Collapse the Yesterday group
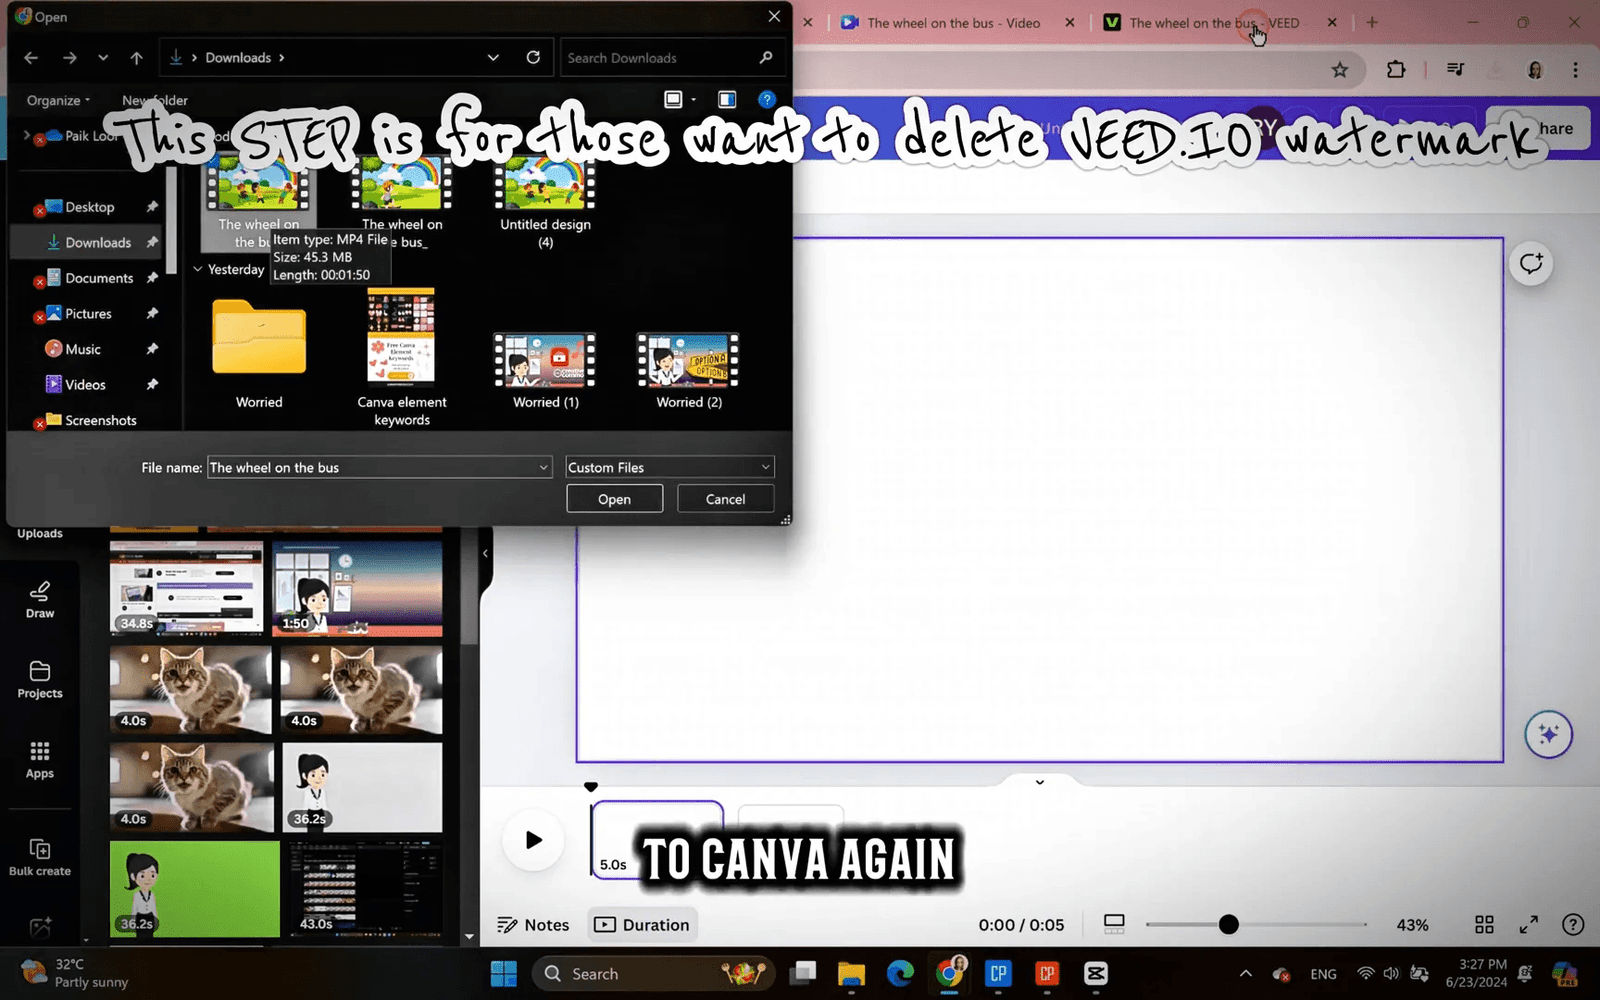 pos(198,269)
